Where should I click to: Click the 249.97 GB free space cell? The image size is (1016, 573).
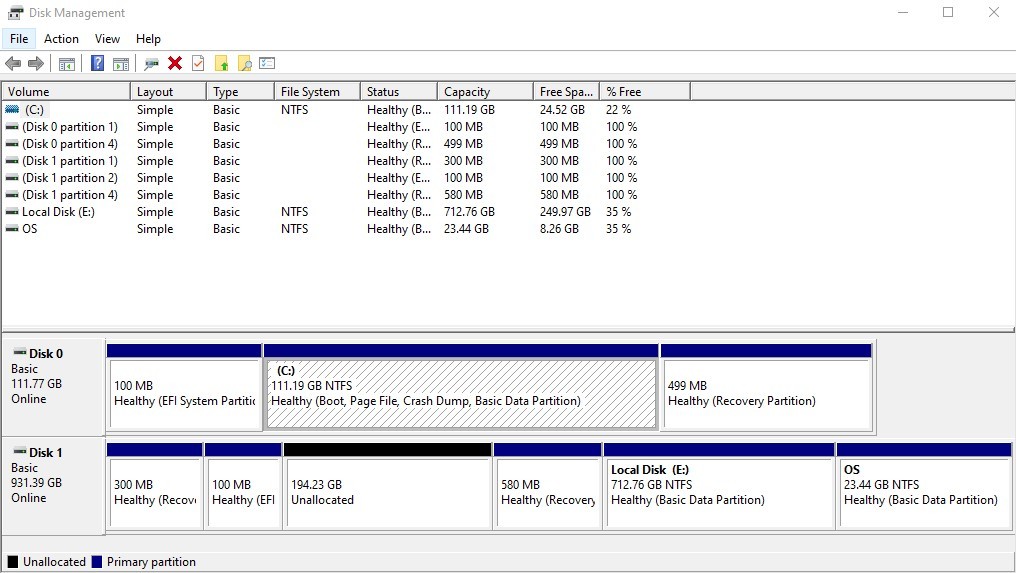coord(565,212)
